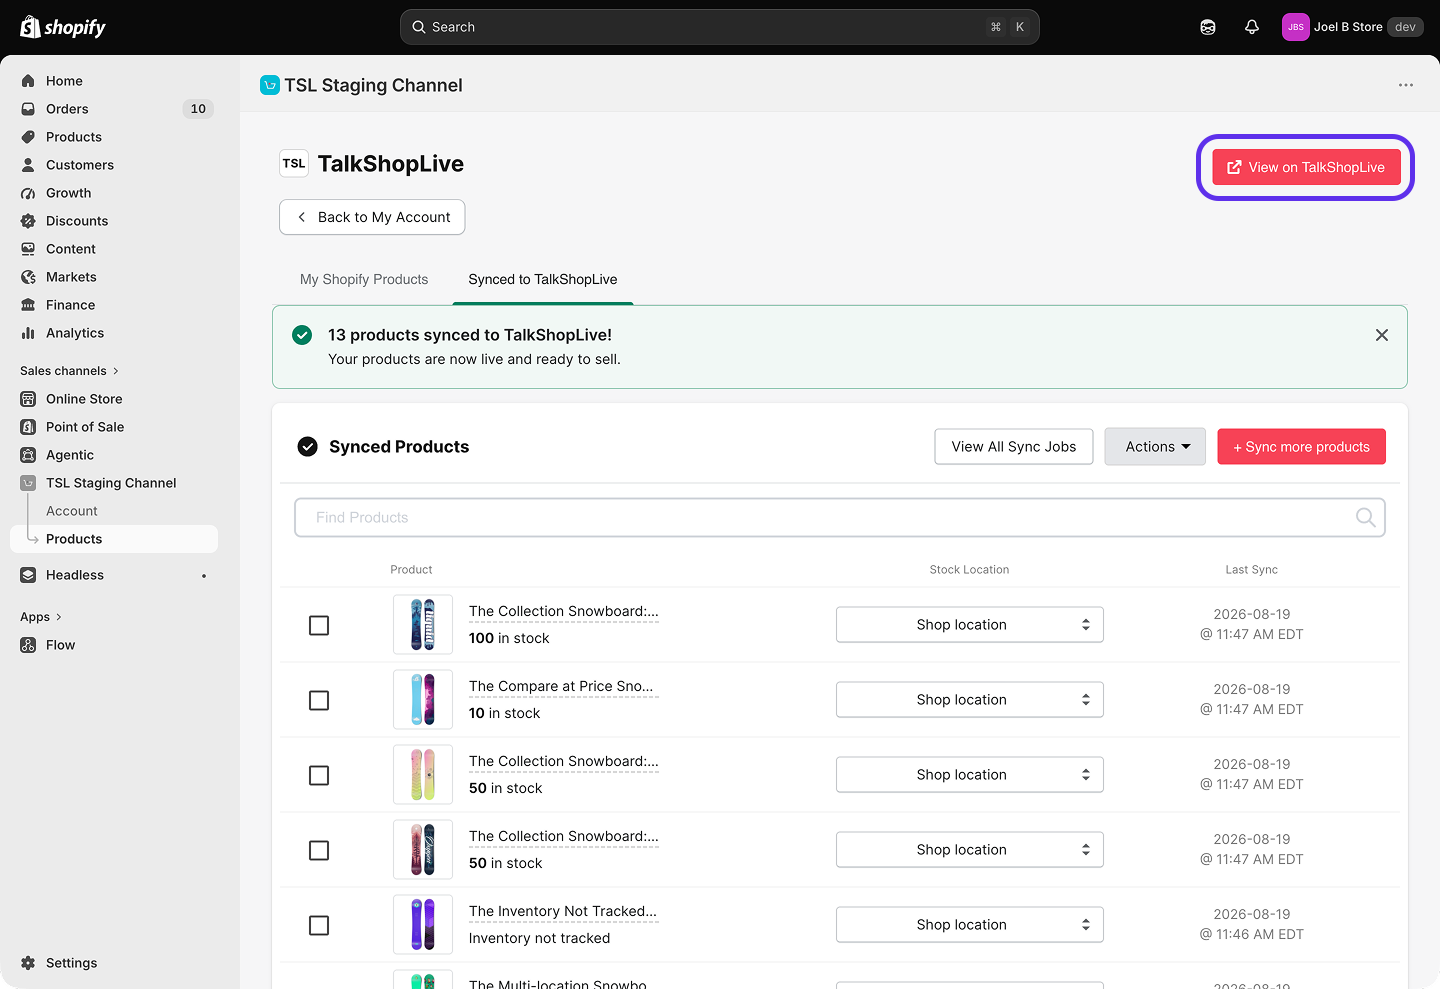Open stock location dropdown for dark red snowboard row
The width and height of the screenshot is (1440, 989).
coord(970,850)
